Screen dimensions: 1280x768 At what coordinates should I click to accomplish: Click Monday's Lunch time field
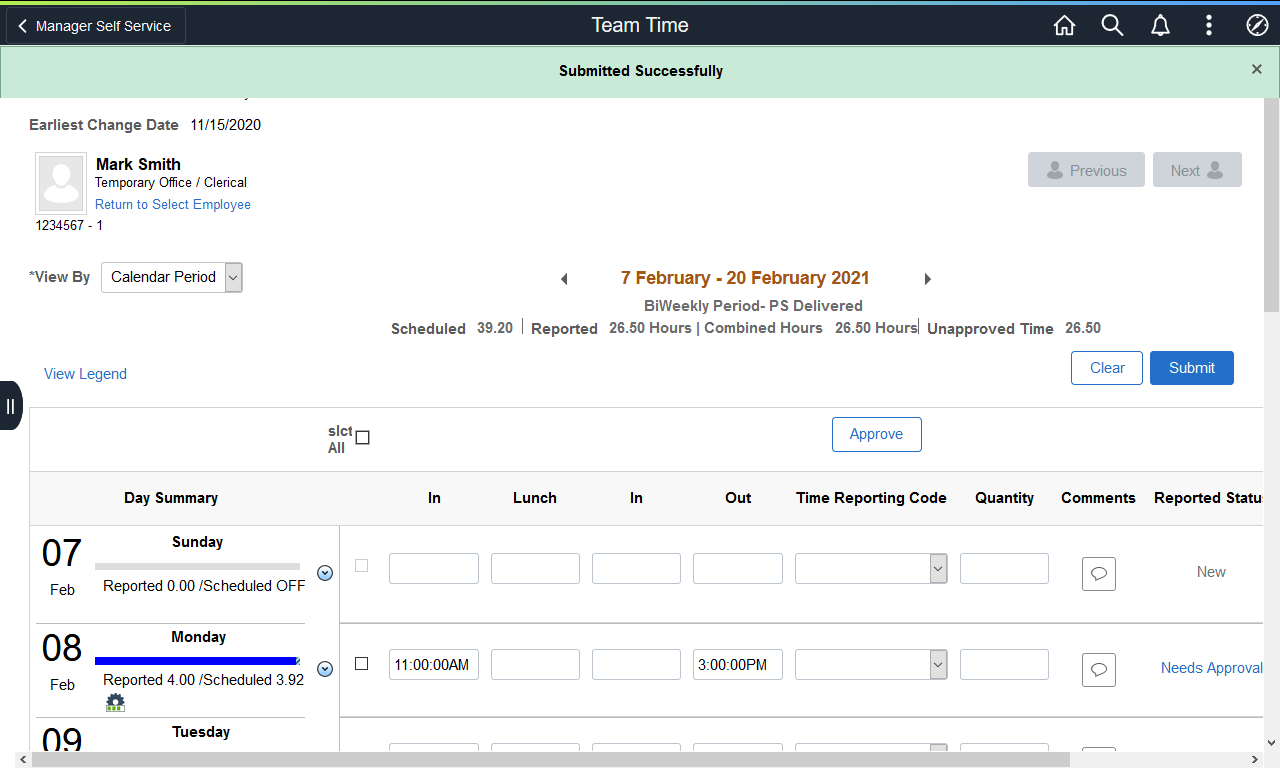[x=535, y=664]
